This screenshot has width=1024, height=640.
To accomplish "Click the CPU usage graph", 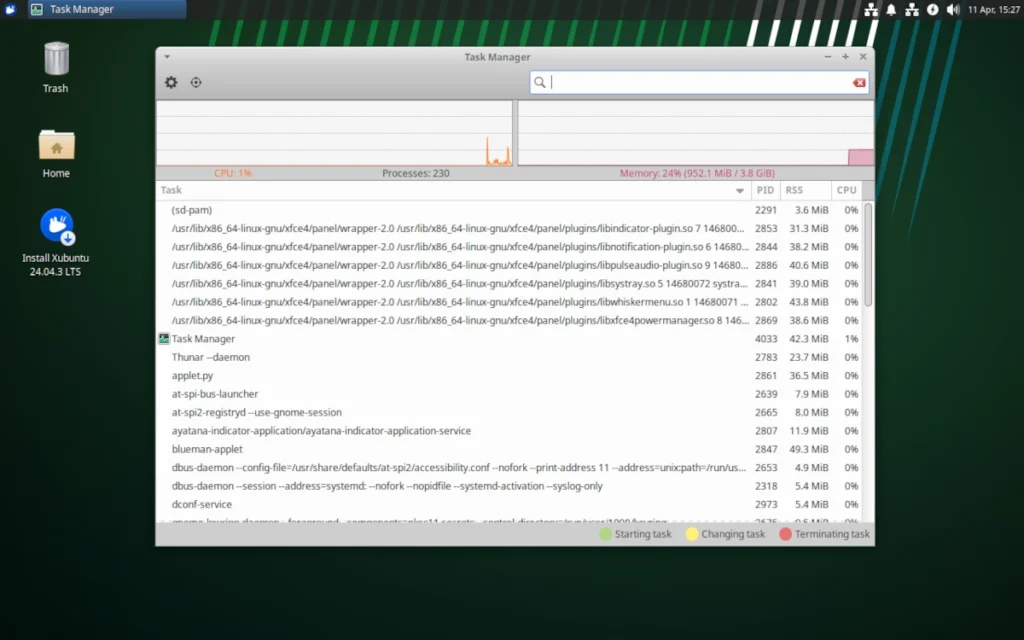I will click(334, 133).
